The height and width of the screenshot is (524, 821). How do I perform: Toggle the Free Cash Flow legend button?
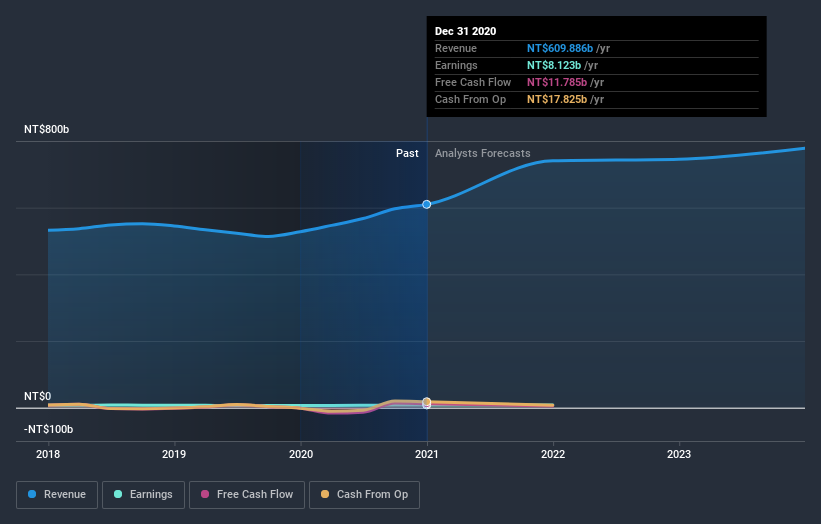click(247, 495)
